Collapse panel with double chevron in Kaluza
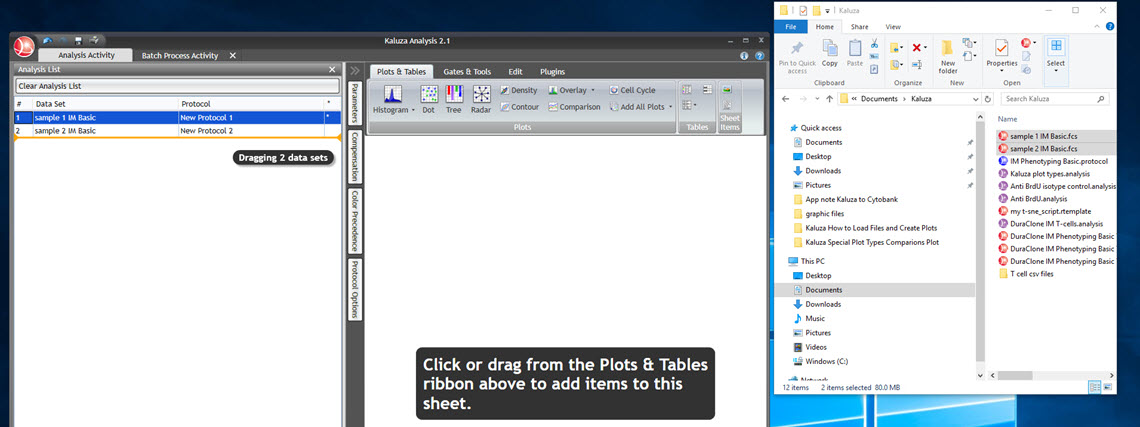 (x=355, y=71)
